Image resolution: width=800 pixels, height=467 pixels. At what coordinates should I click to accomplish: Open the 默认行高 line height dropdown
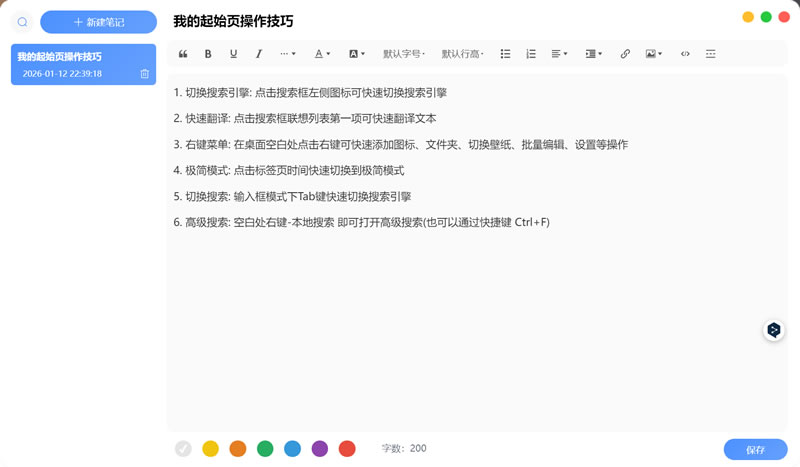pyautogui.click(x=463, y=54)
